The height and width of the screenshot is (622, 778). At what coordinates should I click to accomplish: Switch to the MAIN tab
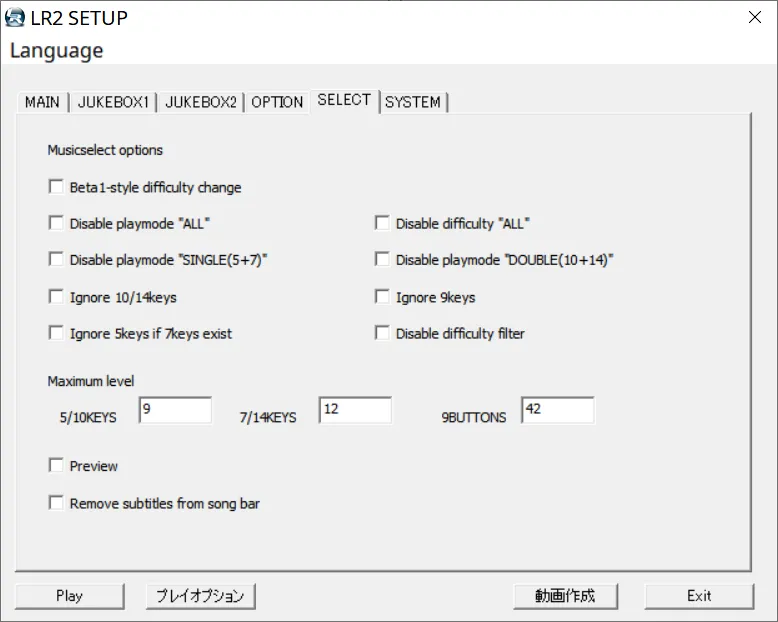pyautogui.click(x=42, y=102)
